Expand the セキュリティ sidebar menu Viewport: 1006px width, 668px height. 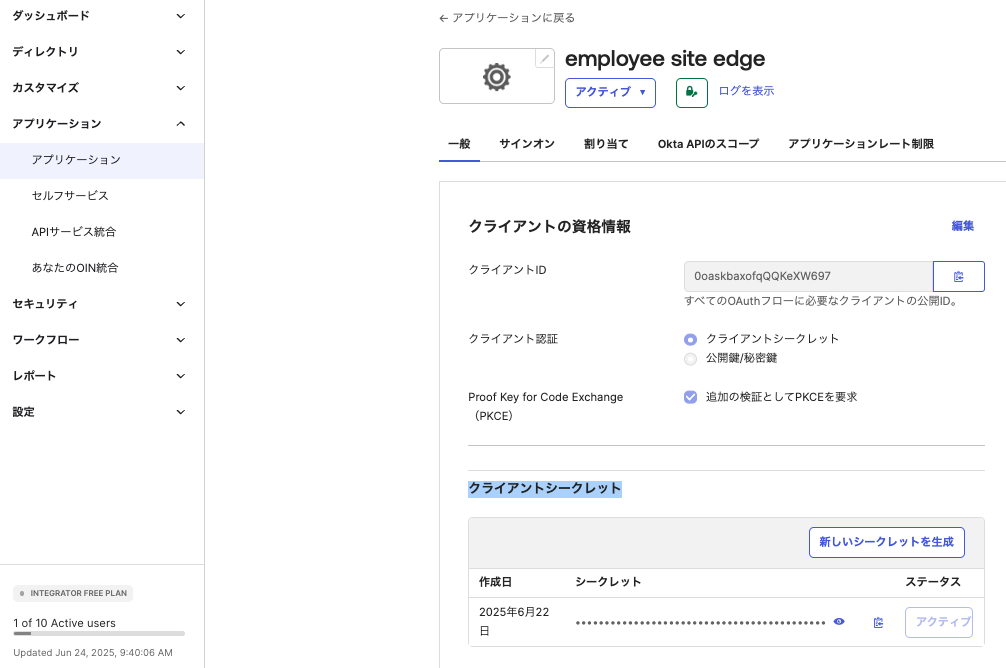tap(100, 303)
